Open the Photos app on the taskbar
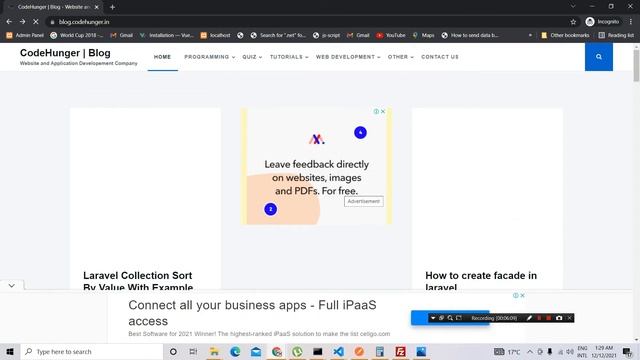This screenshot has height=360, width=640. [421, 351]
